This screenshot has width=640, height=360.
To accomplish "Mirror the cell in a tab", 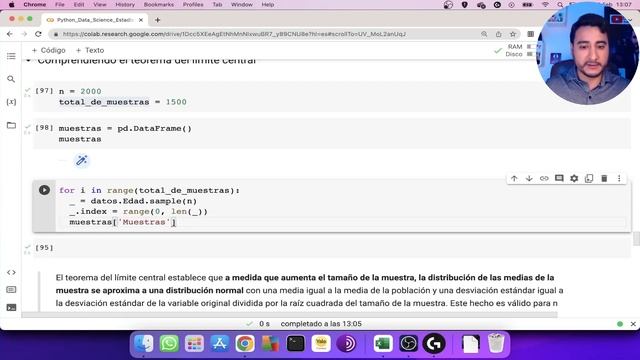I will [x=589, y=178].
